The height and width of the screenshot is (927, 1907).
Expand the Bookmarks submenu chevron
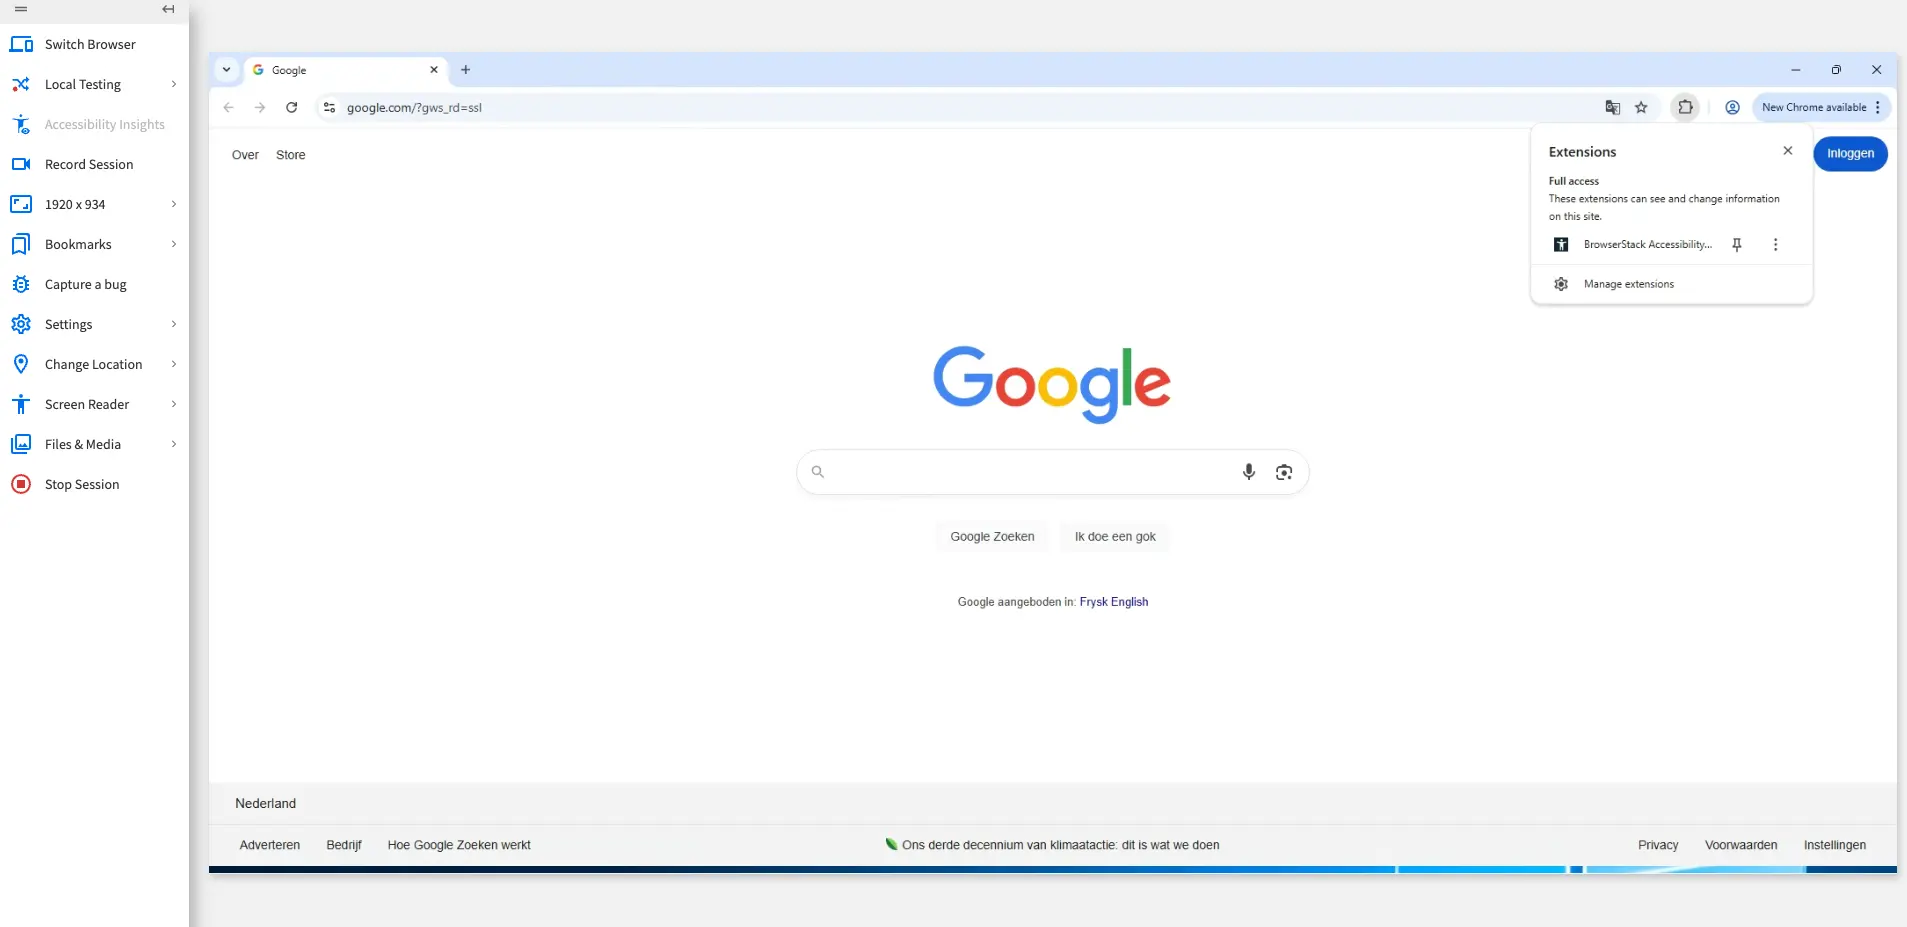(174, 244)
